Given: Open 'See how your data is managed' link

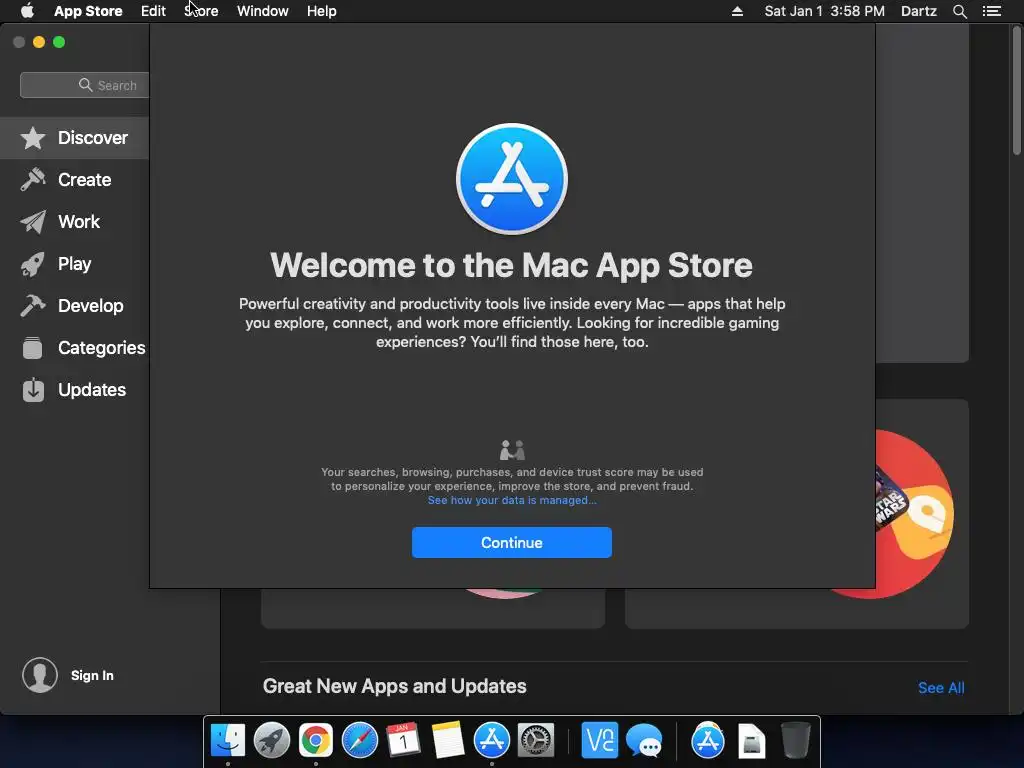Looking at the screenshot, I should pos(512,500).
